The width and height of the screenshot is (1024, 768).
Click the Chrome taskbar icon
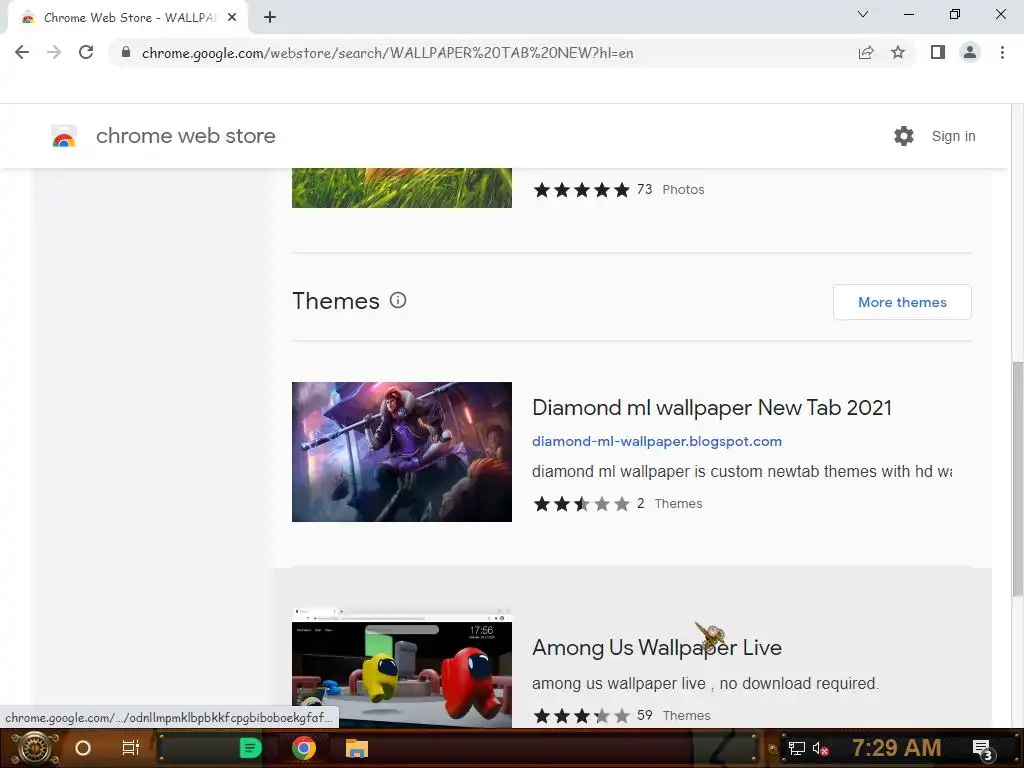click(304, 748)
